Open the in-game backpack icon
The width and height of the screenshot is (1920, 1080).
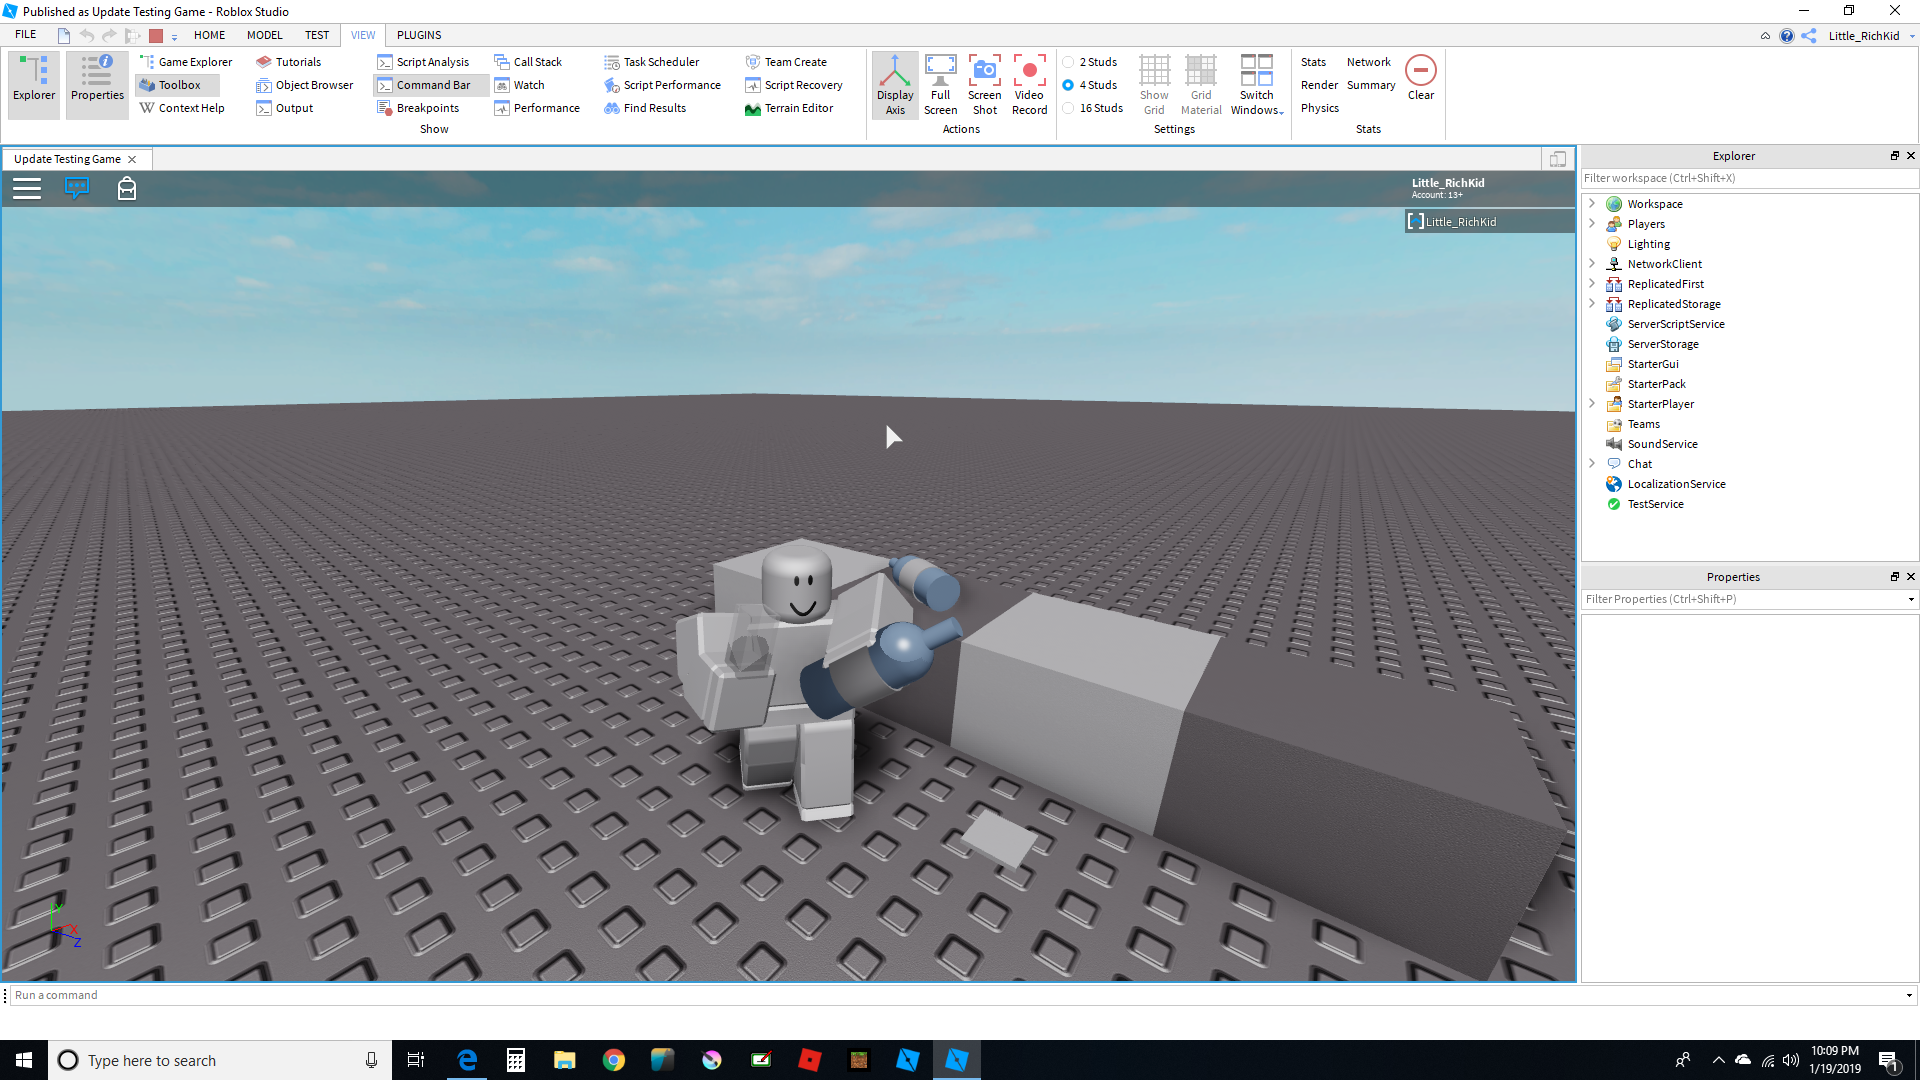coord(127,188)
